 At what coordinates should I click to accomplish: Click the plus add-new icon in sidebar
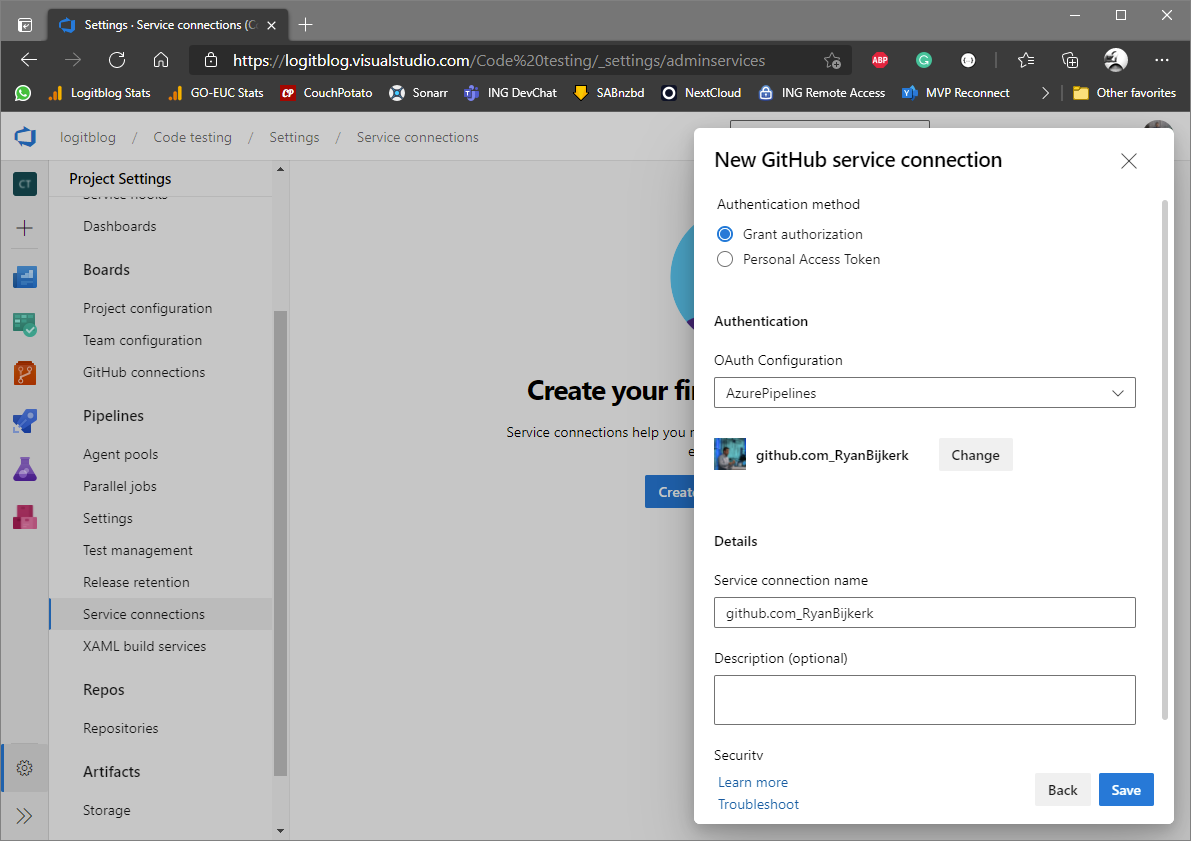pos(25,228)
